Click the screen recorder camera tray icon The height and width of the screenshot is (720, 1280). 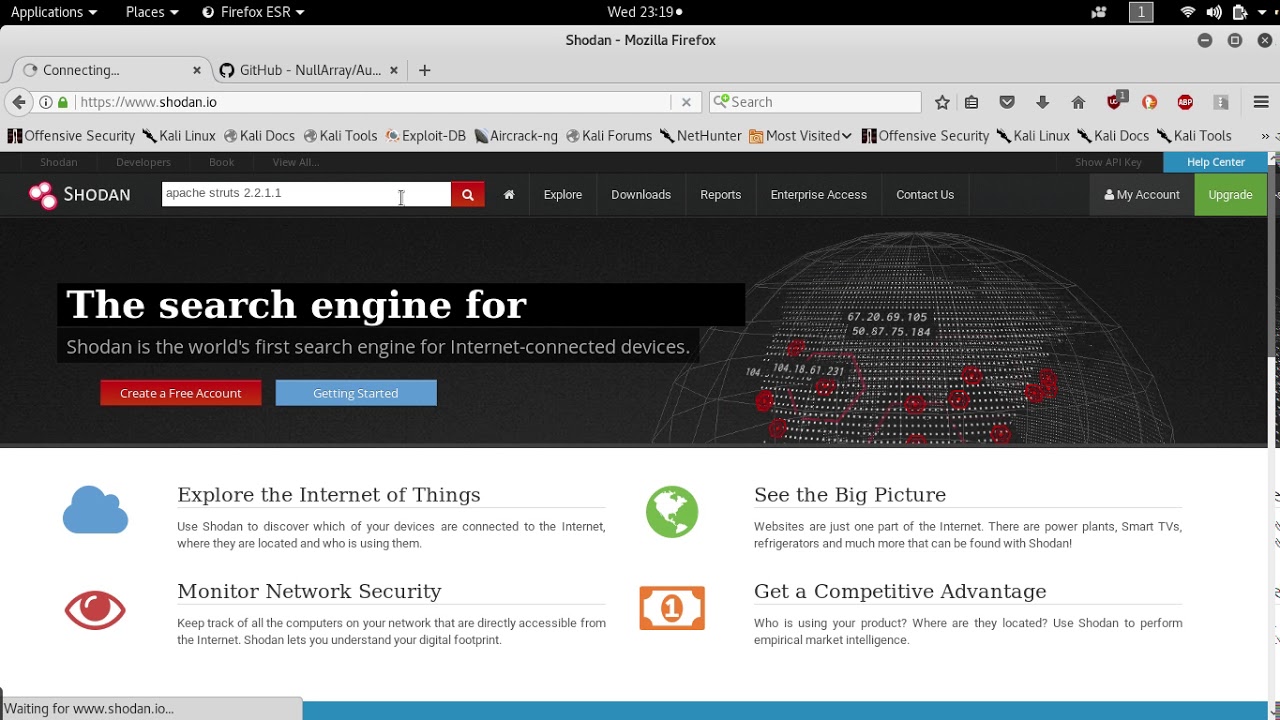(1099, 12)
